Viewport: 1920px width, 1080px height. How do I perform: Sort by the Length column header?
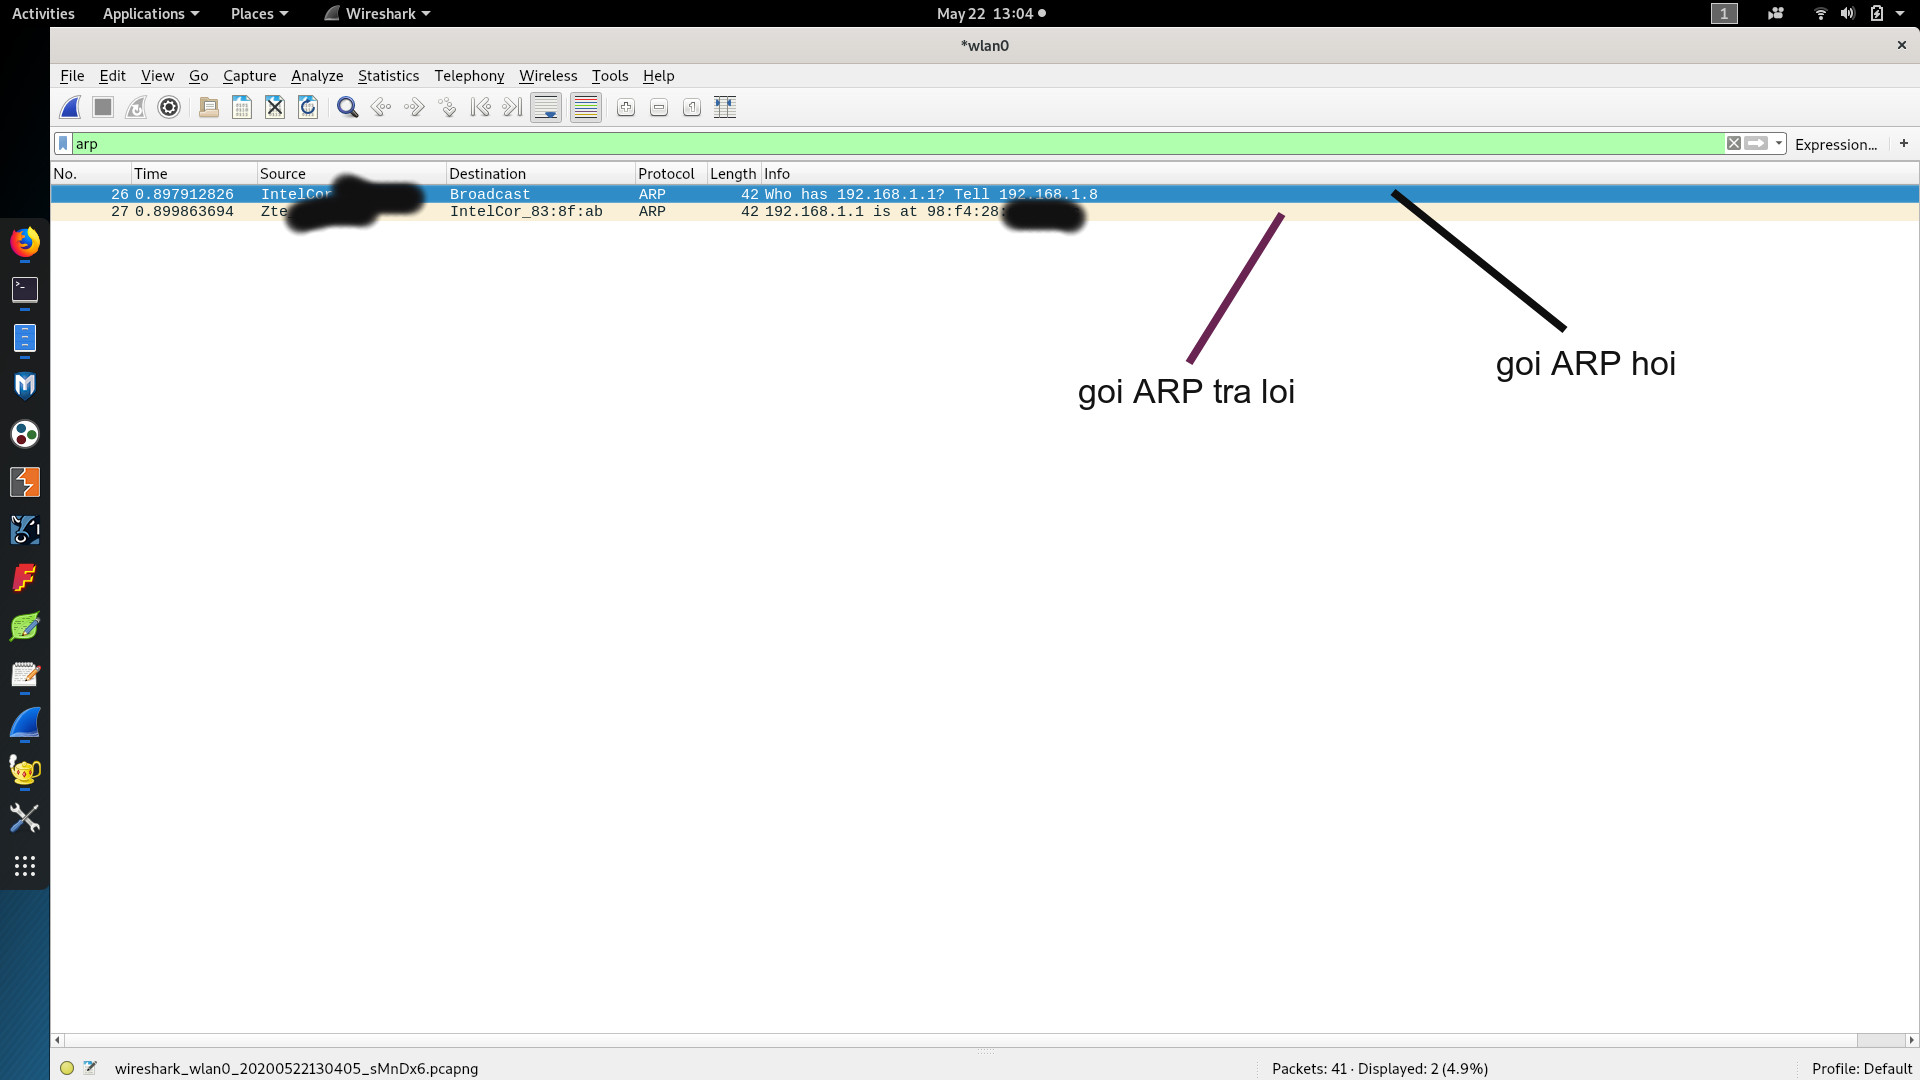click(734, 174)
